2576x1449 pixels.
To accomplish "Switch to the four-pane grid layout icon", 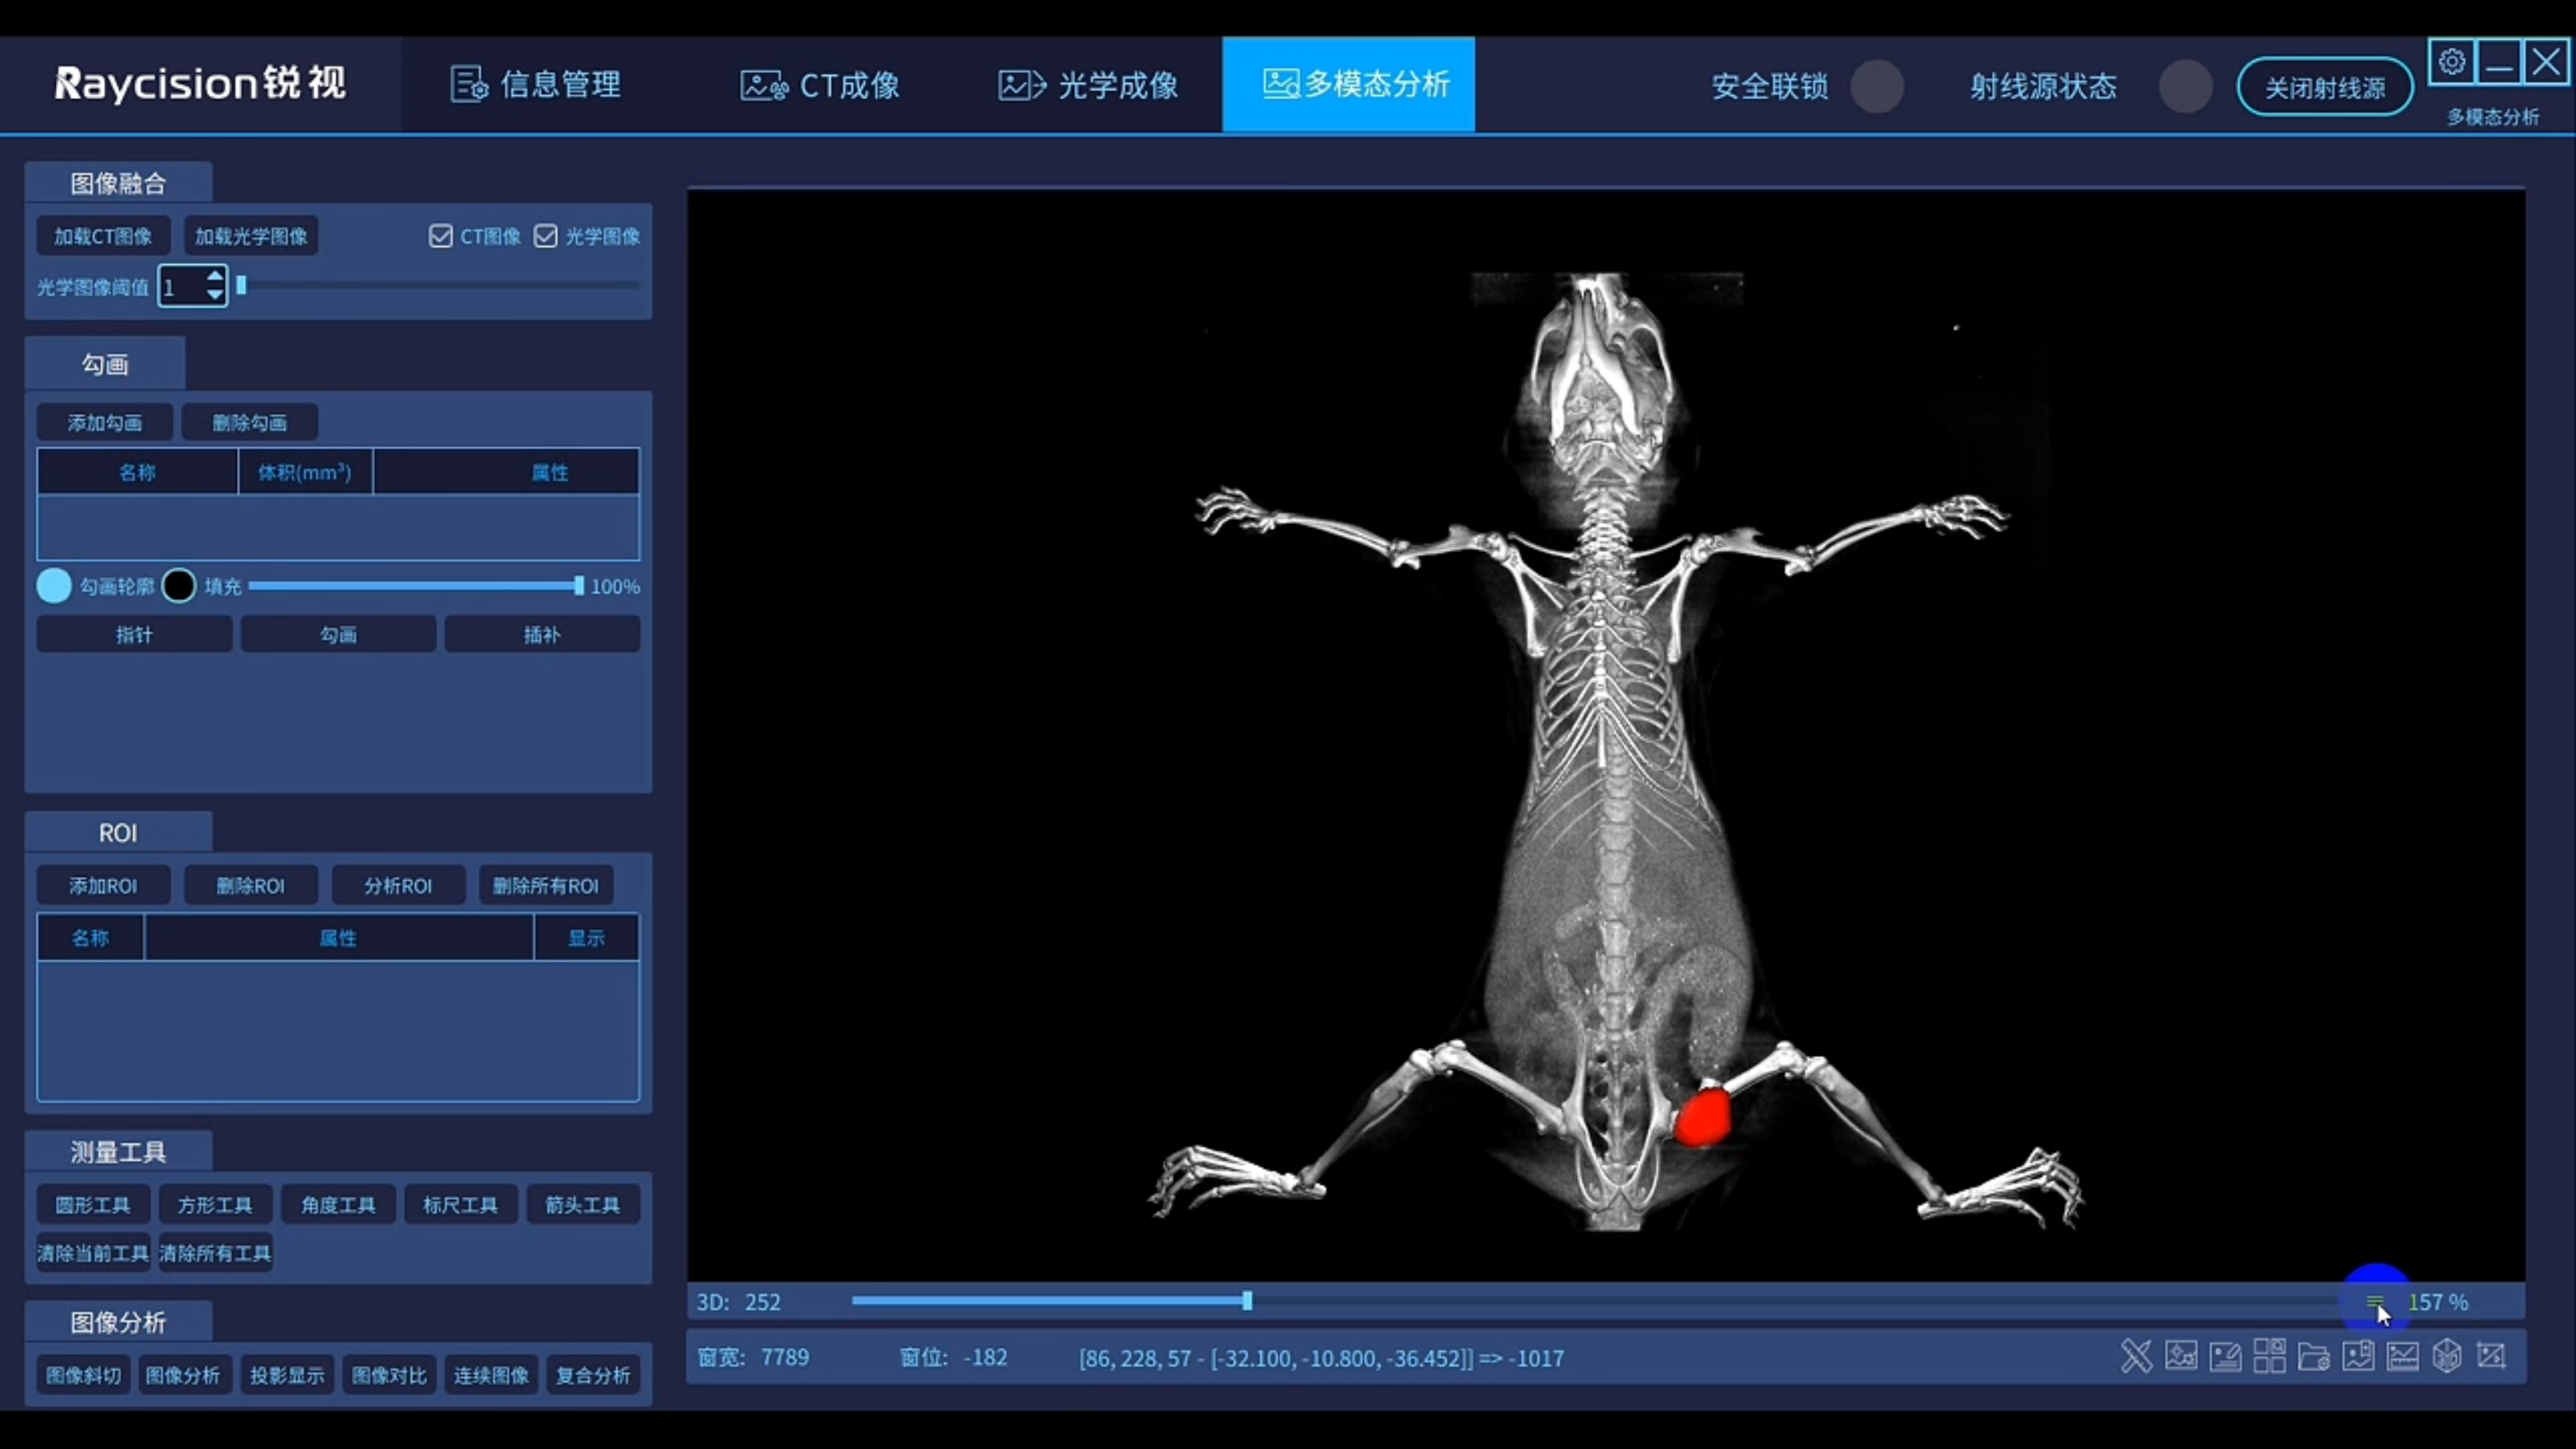I will click(x=2269, y=1356).
